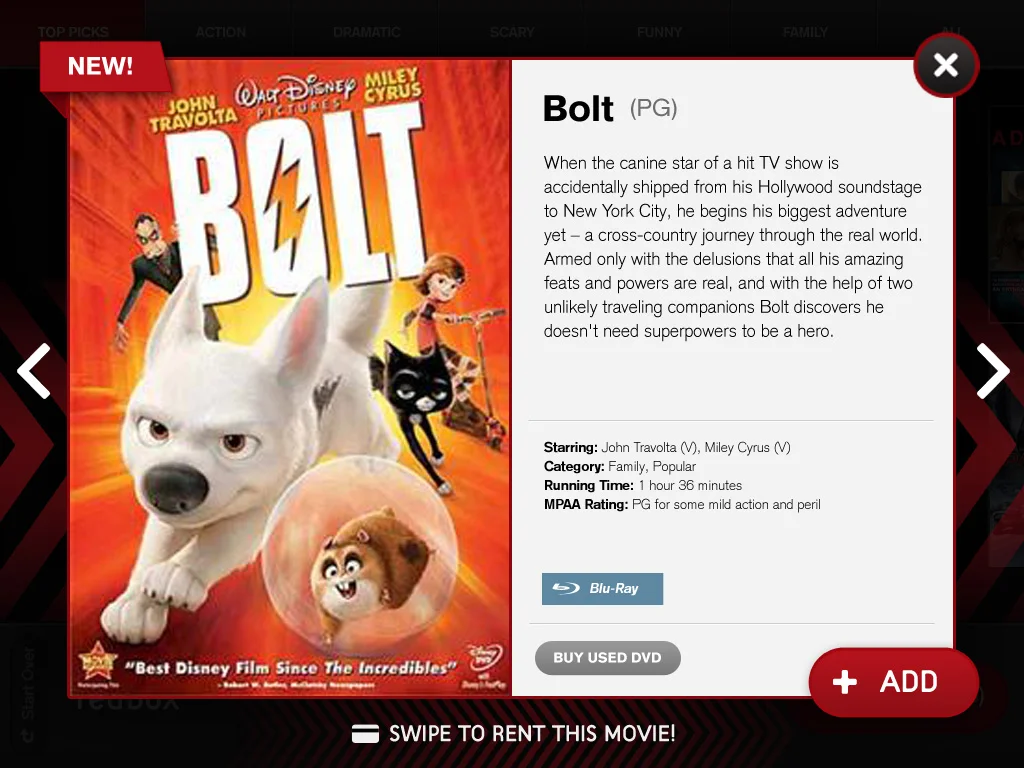Click the Bolt movie poster image
This screenshot has height=768, width=1024.
click(x=290, y=377)
